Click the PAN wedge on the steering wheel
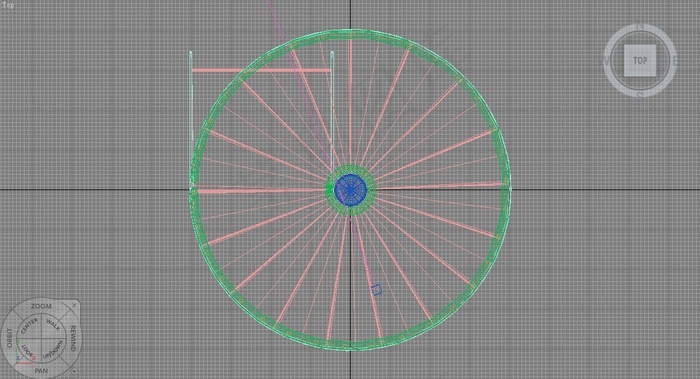 41,371
